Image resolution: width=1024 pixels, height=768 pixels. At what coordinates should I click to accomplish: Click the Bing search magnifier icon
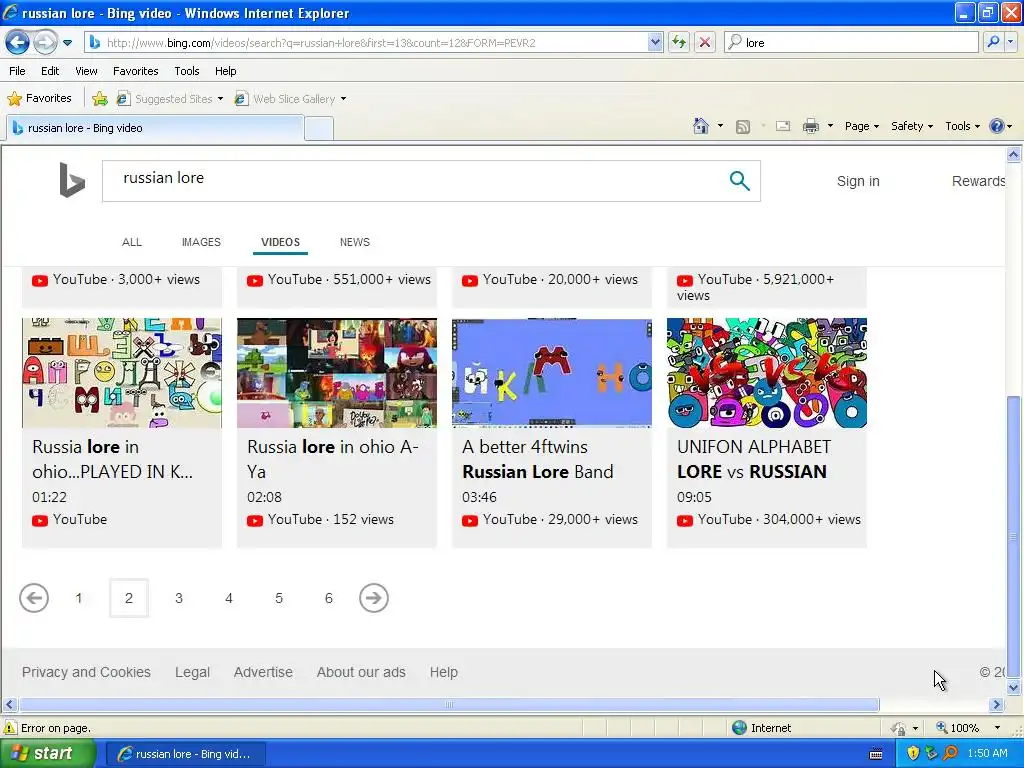tap(739, 180)
